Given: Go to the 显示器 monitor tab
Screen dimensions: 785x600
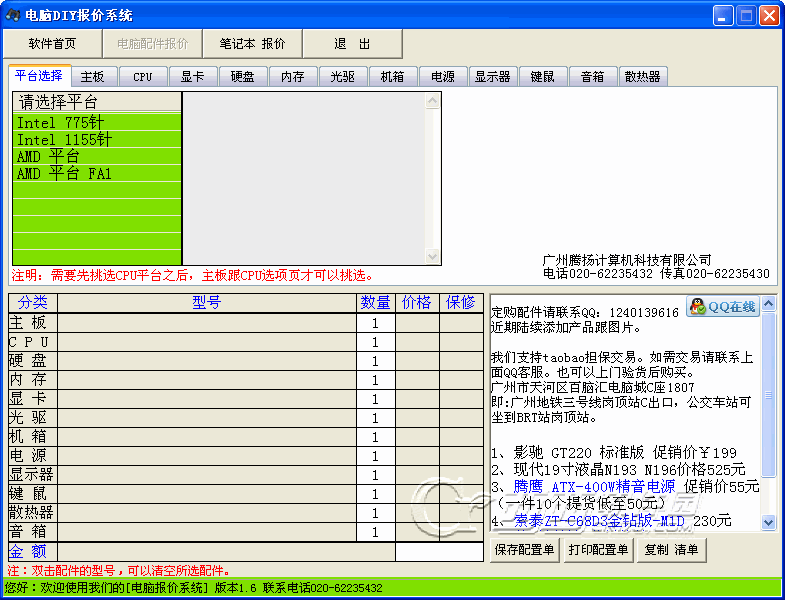Looking at the screenshot, I should click(492, 77).
